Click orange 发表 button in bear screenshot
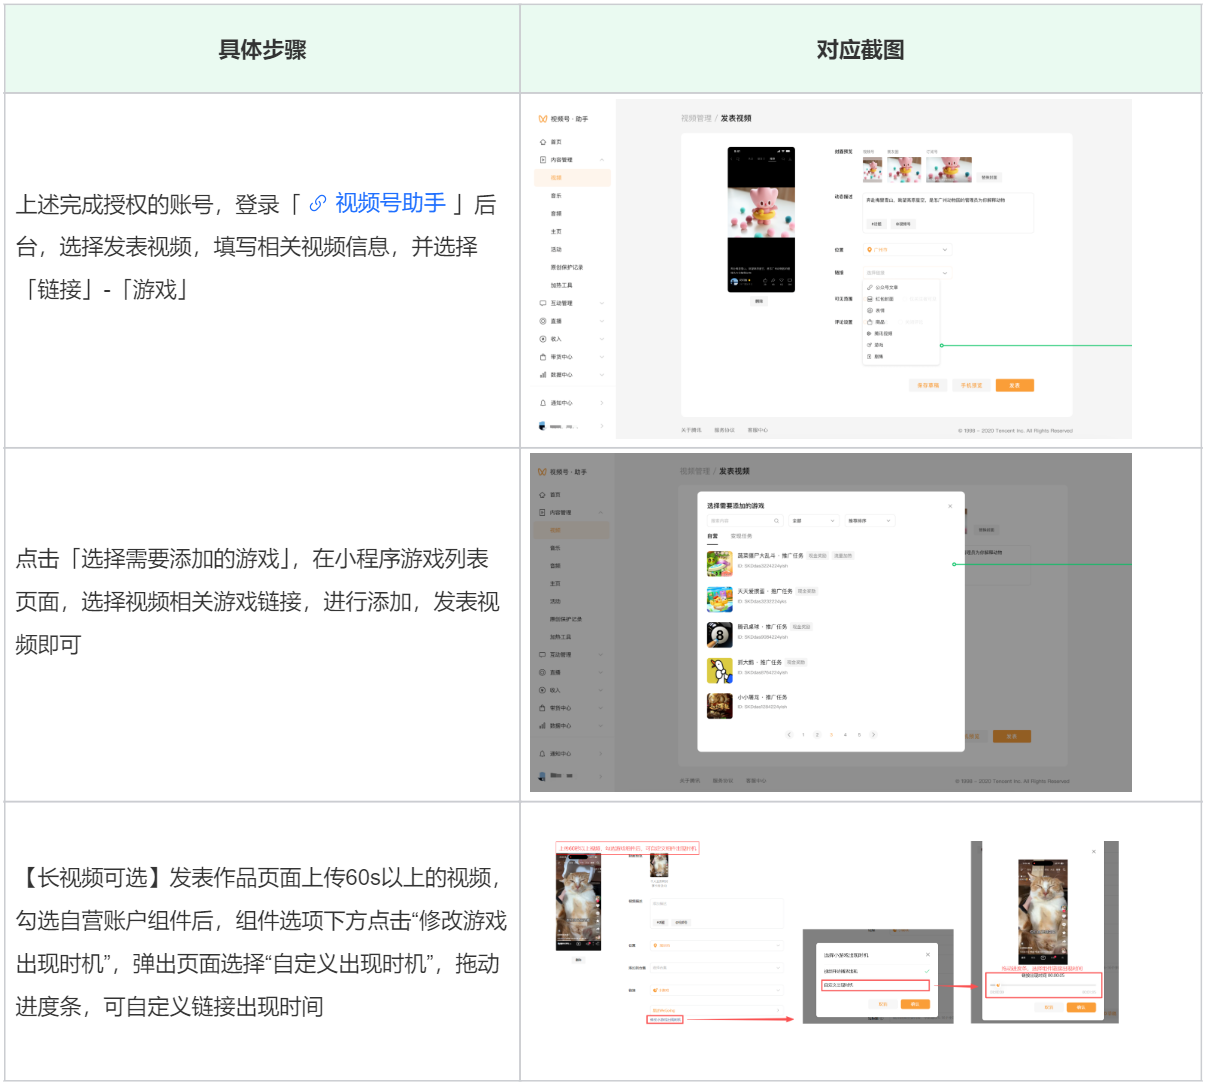1207x1086 pixels. point(1015,385)
